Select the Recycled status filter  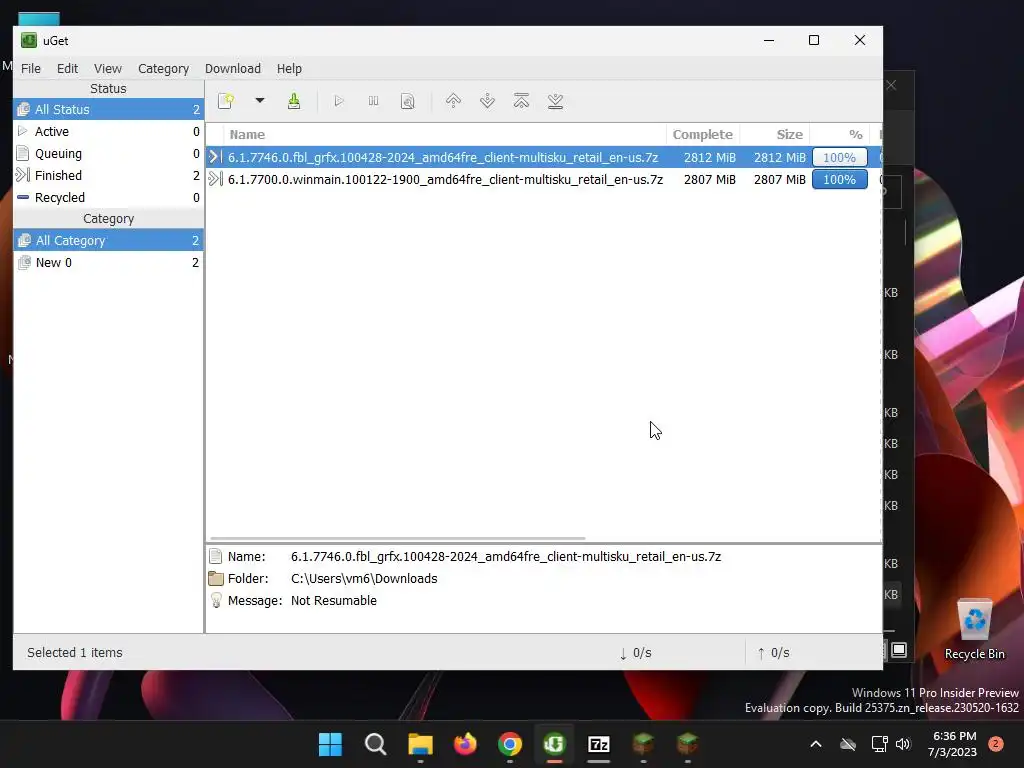click(x=108, y=197)
